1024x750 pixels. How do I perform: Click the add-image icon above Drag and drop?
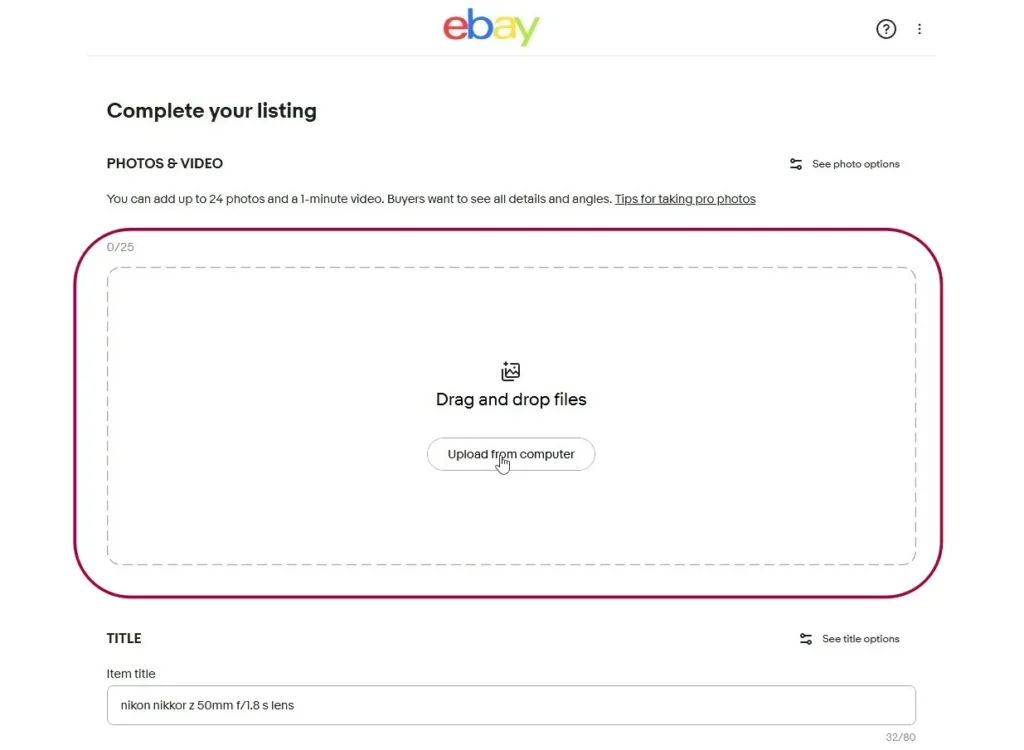[x=511, y=372]
